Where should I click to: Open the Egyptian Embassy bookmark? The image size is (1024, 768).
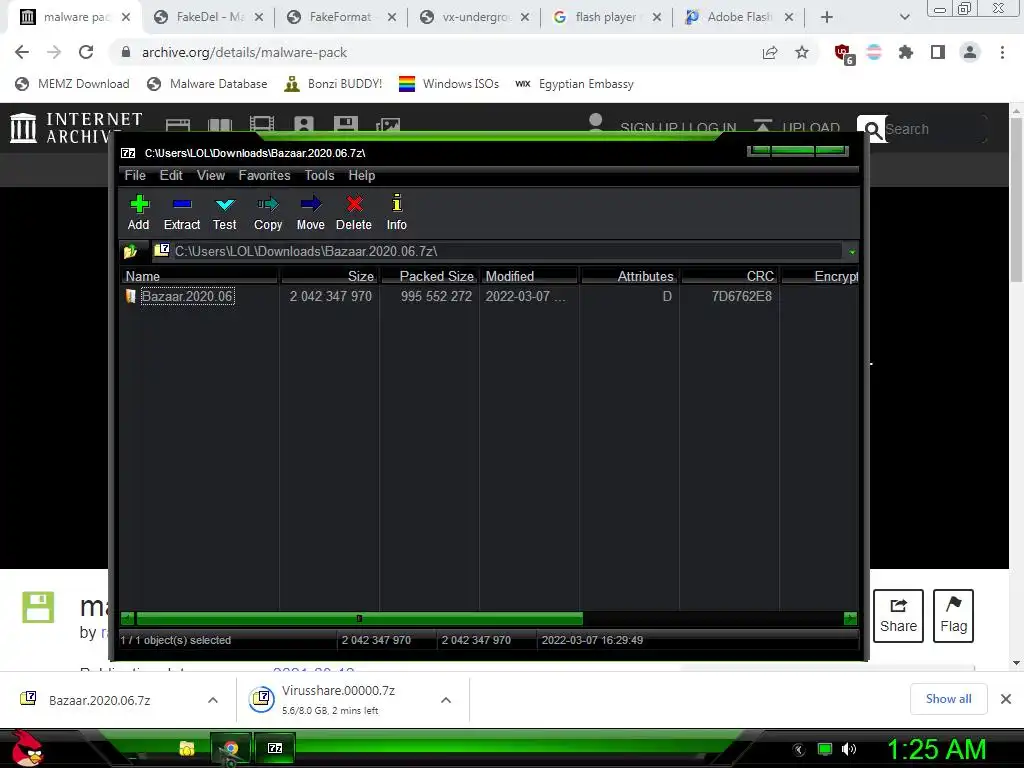click(x=575, y=84)
